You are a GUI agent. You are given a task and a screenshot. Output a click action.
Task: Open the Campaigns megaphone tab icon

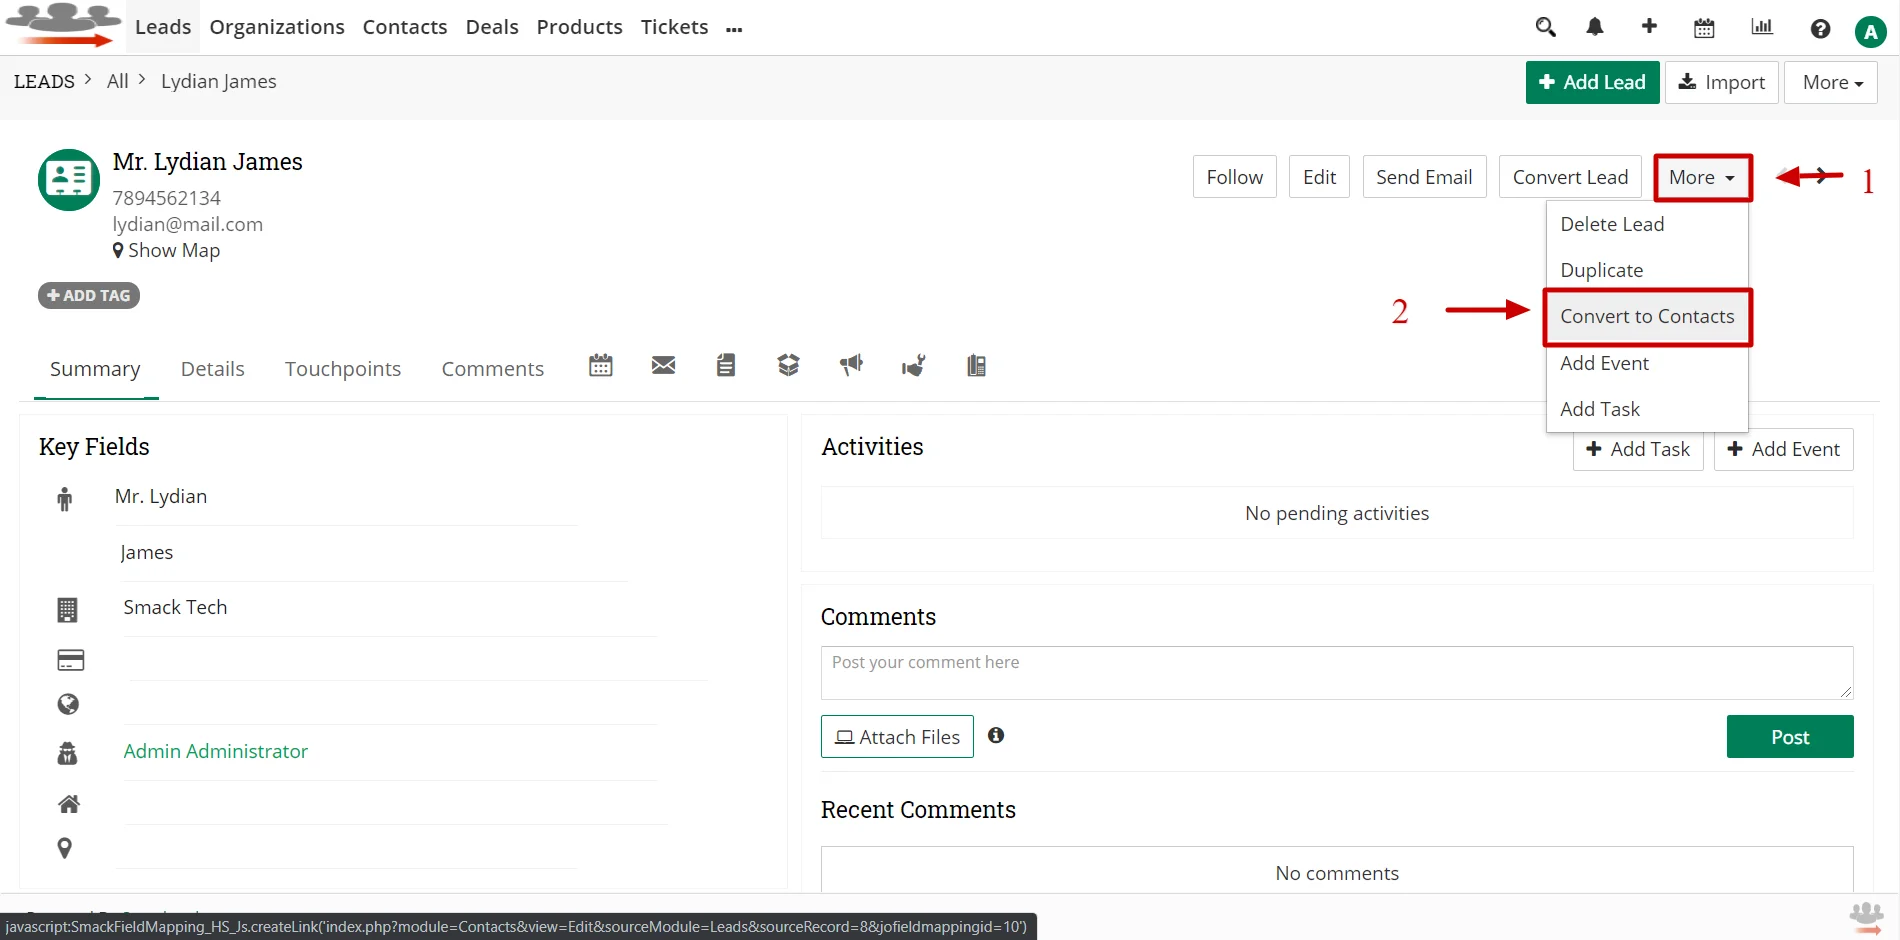coord(851,366)
